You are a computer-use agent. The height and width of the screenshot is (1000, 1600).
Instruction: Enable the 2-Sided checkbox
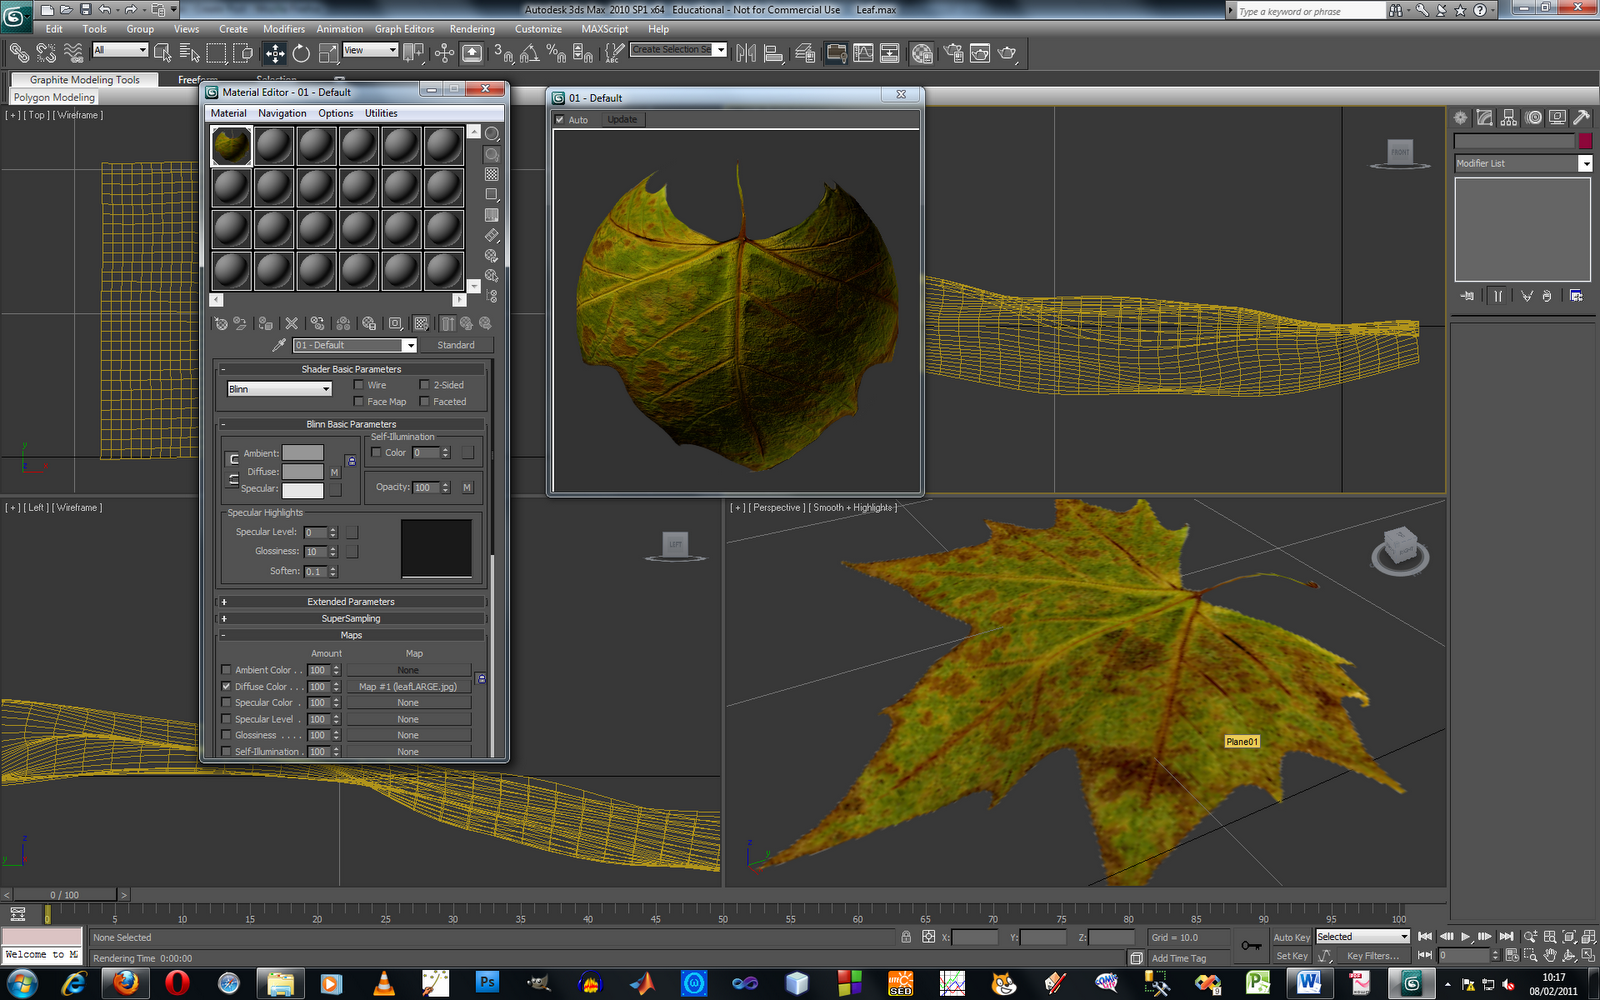click(x=424, y=385)
